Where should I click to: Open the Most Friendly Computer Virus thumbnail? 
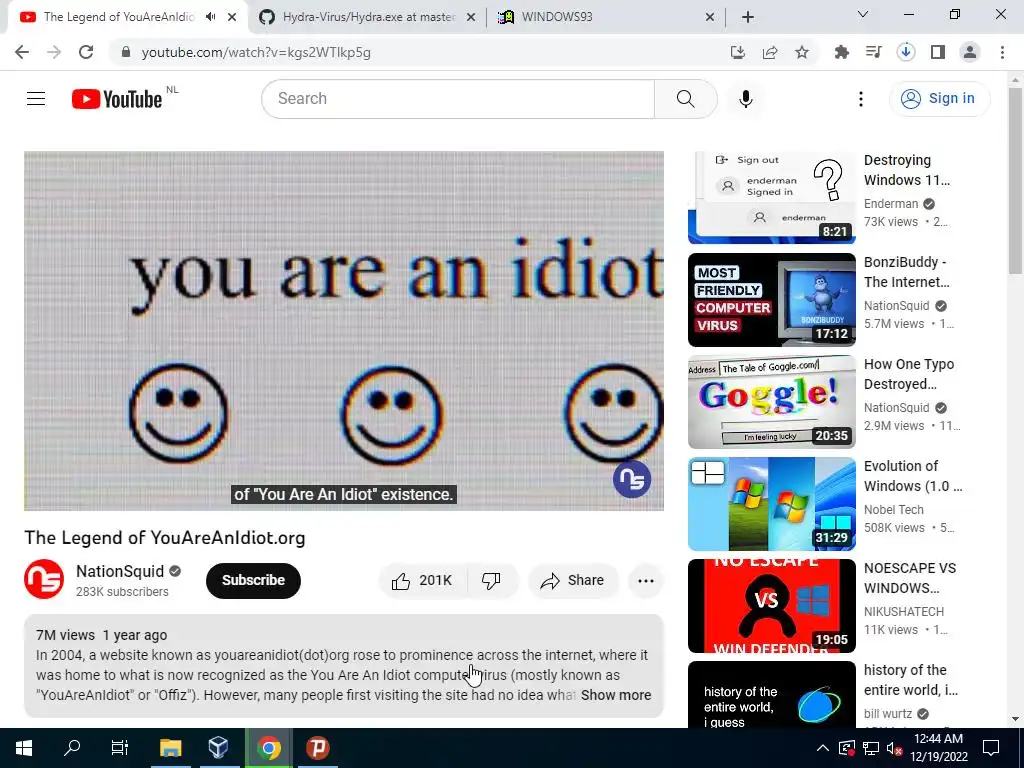[x=771, y=300]
